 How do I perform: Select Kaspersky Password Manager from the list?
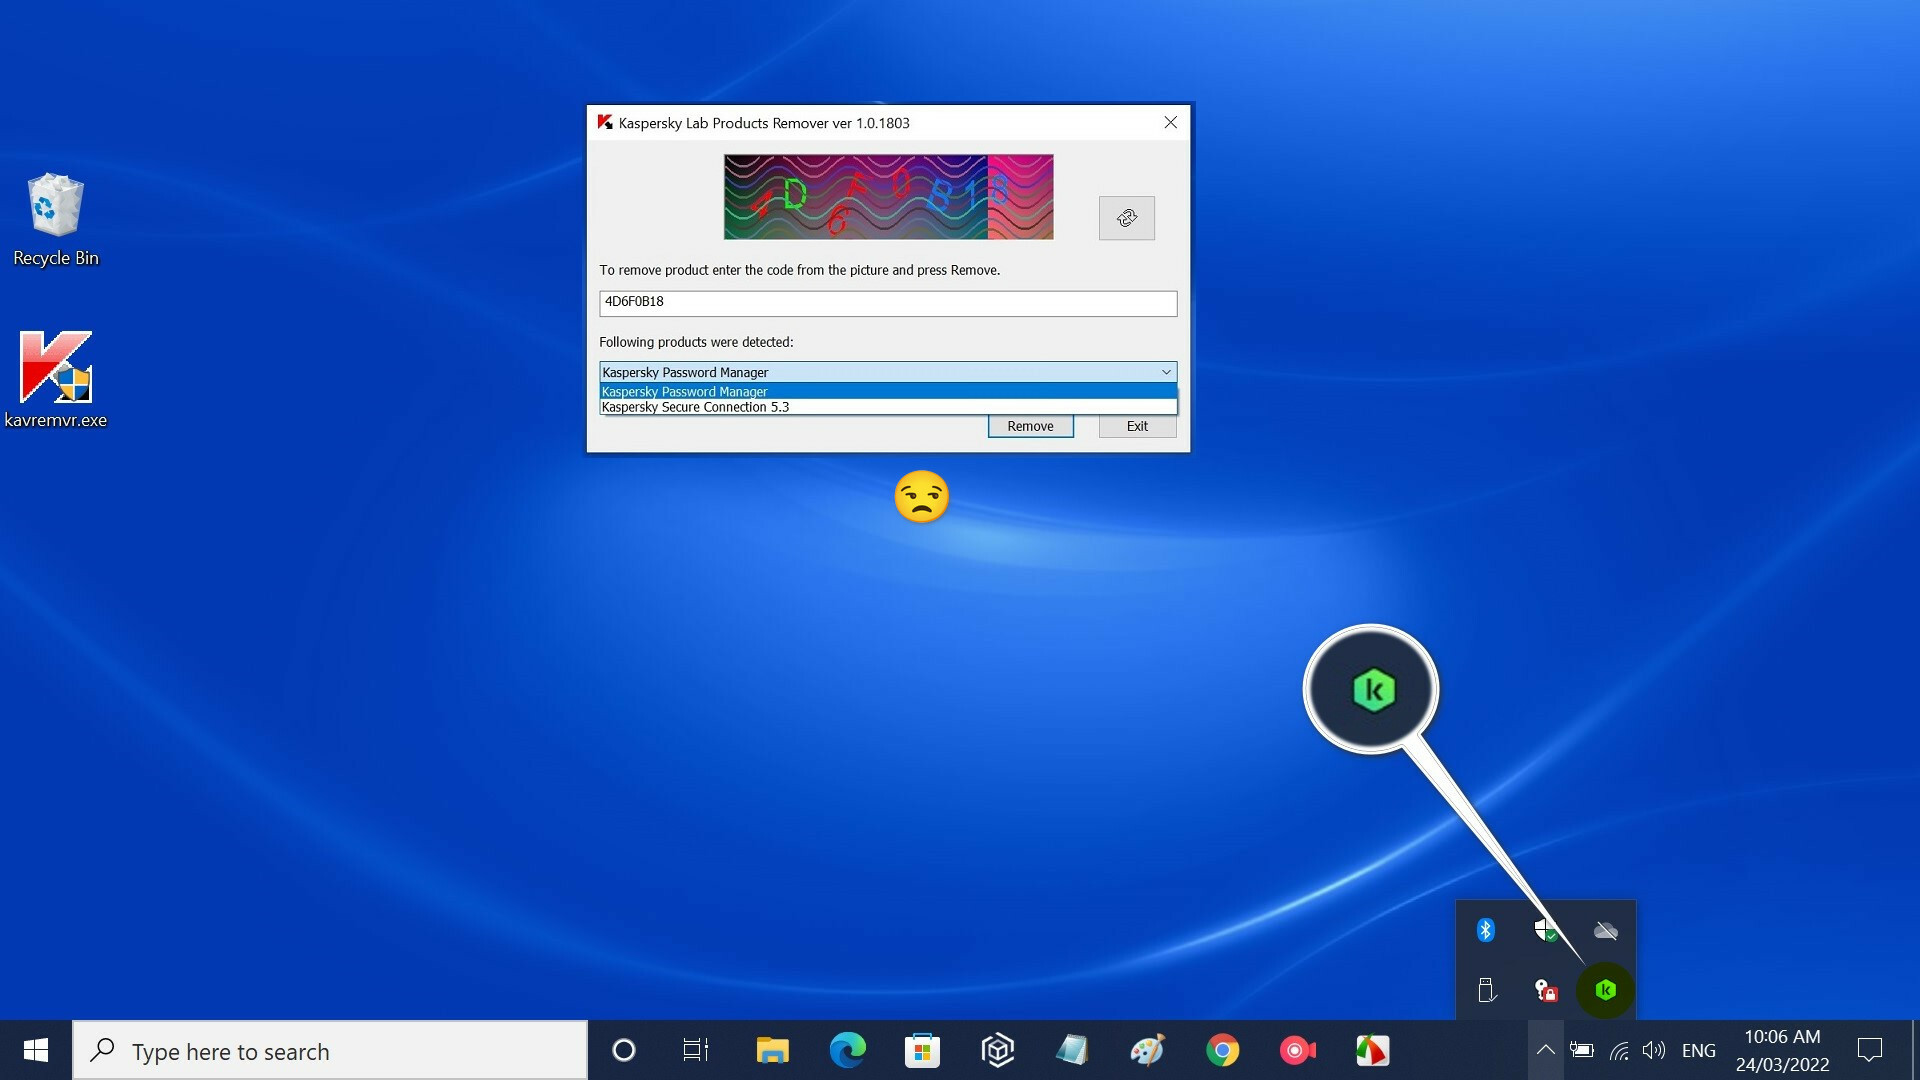point(888,392)
